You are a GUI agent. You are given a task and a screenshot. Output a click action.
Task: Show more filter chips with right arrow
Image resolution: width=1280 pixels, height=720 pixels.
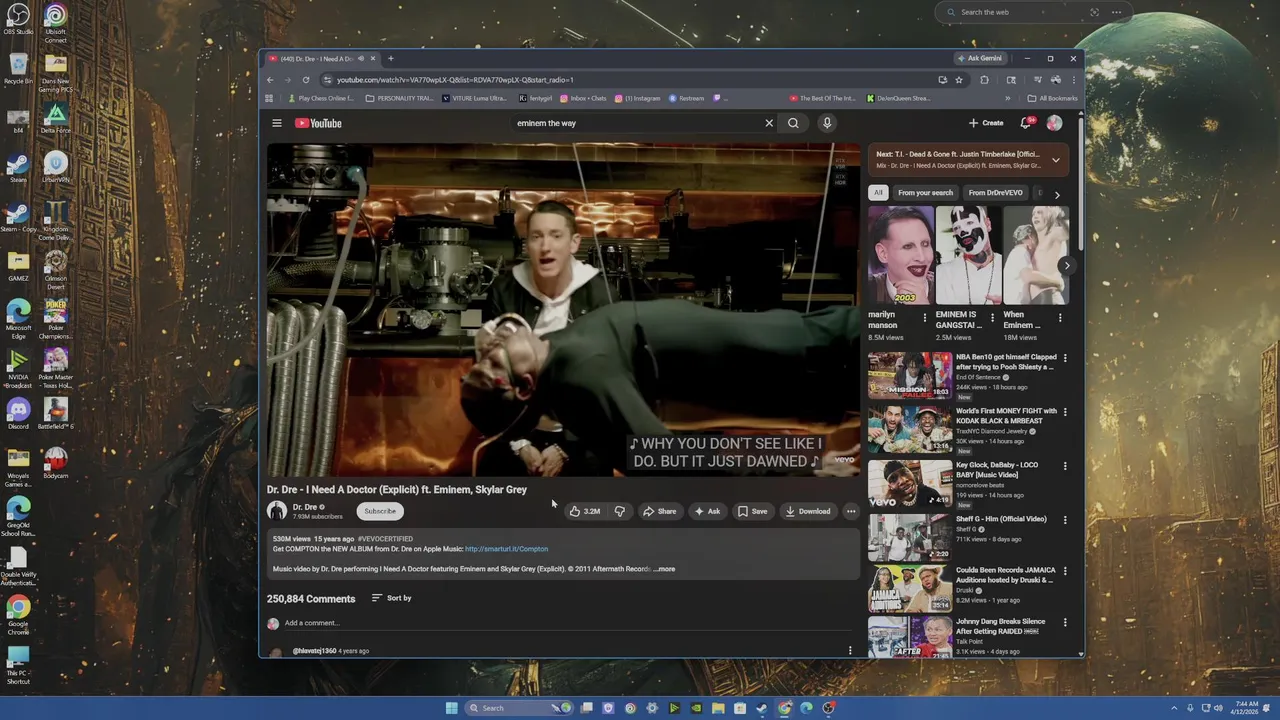pos(1057,194)
